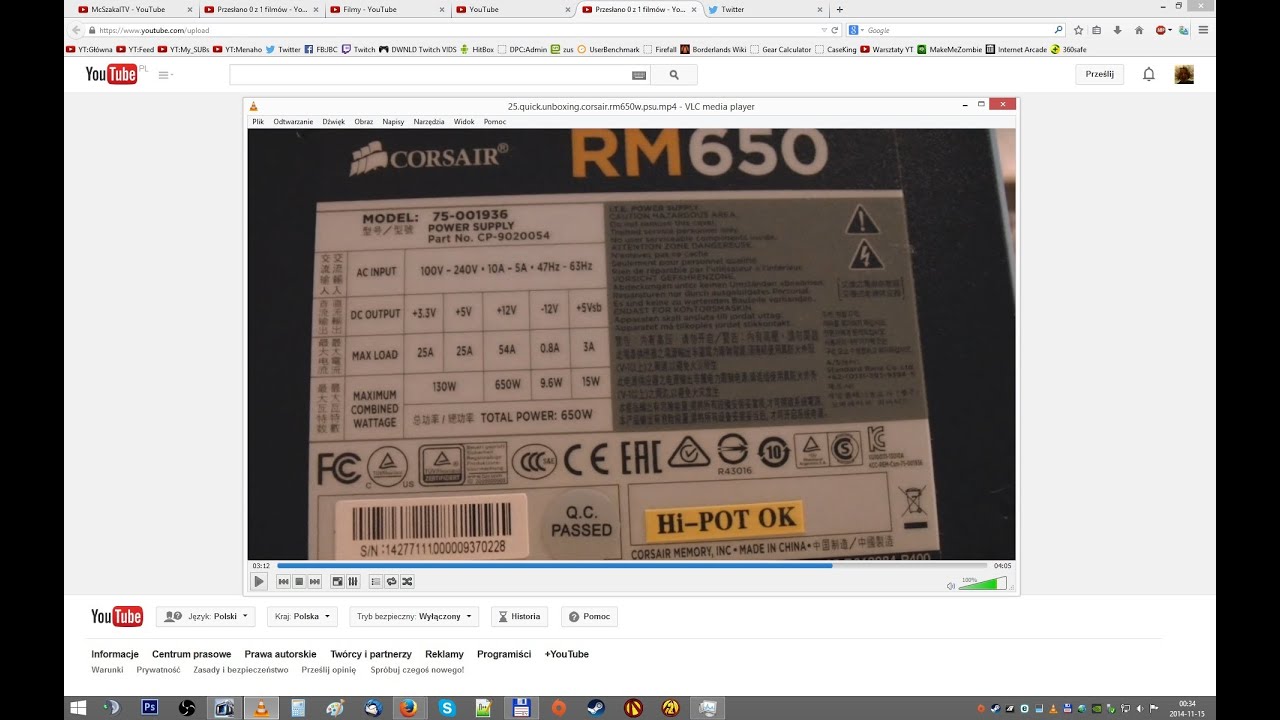Show the VLC playlist
This screenshot has width=1280, height=720.
[x=376, y=581]
